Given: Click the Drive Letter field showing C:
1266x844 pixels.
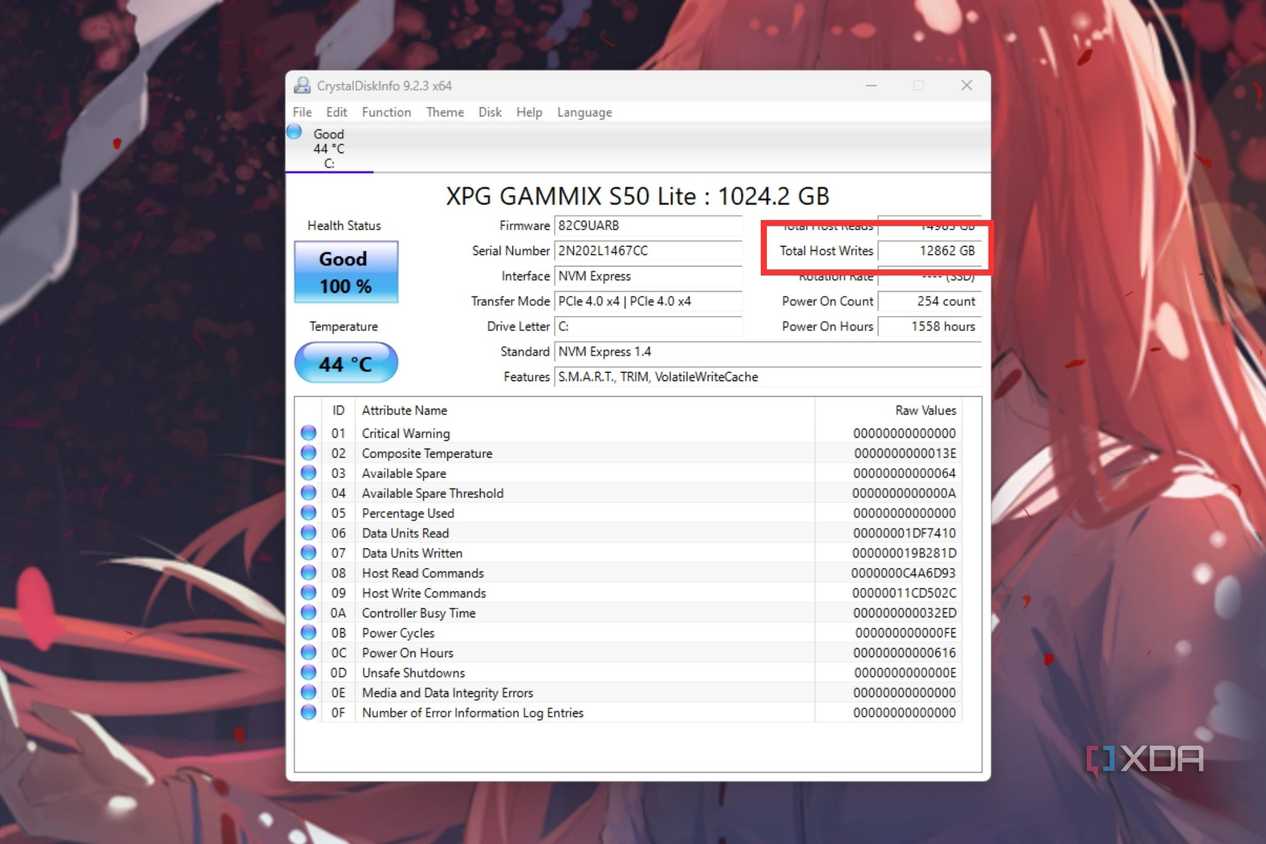Looking at the screenshot, I should (x=649, y=326).
